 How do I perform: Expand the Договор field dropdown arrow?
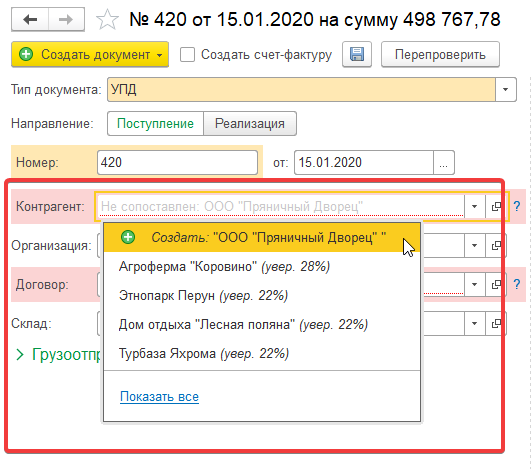(474, 284)
